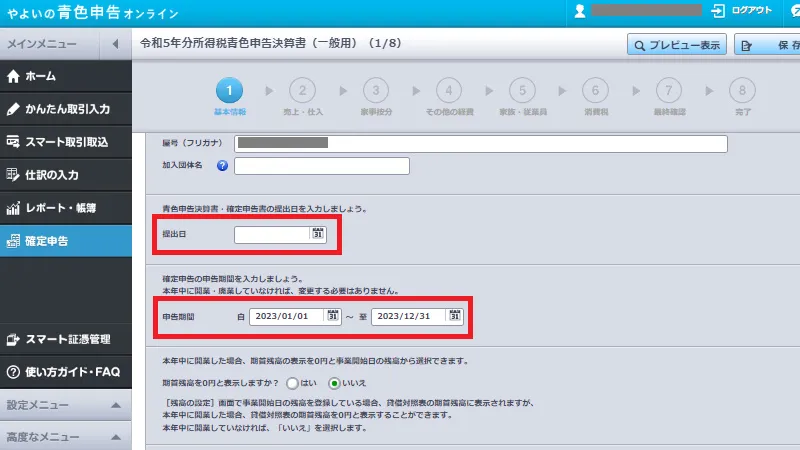Click the chart icon beside レポート・帳簿
This screenshot has width=800, height=450.
click(13, 208)
